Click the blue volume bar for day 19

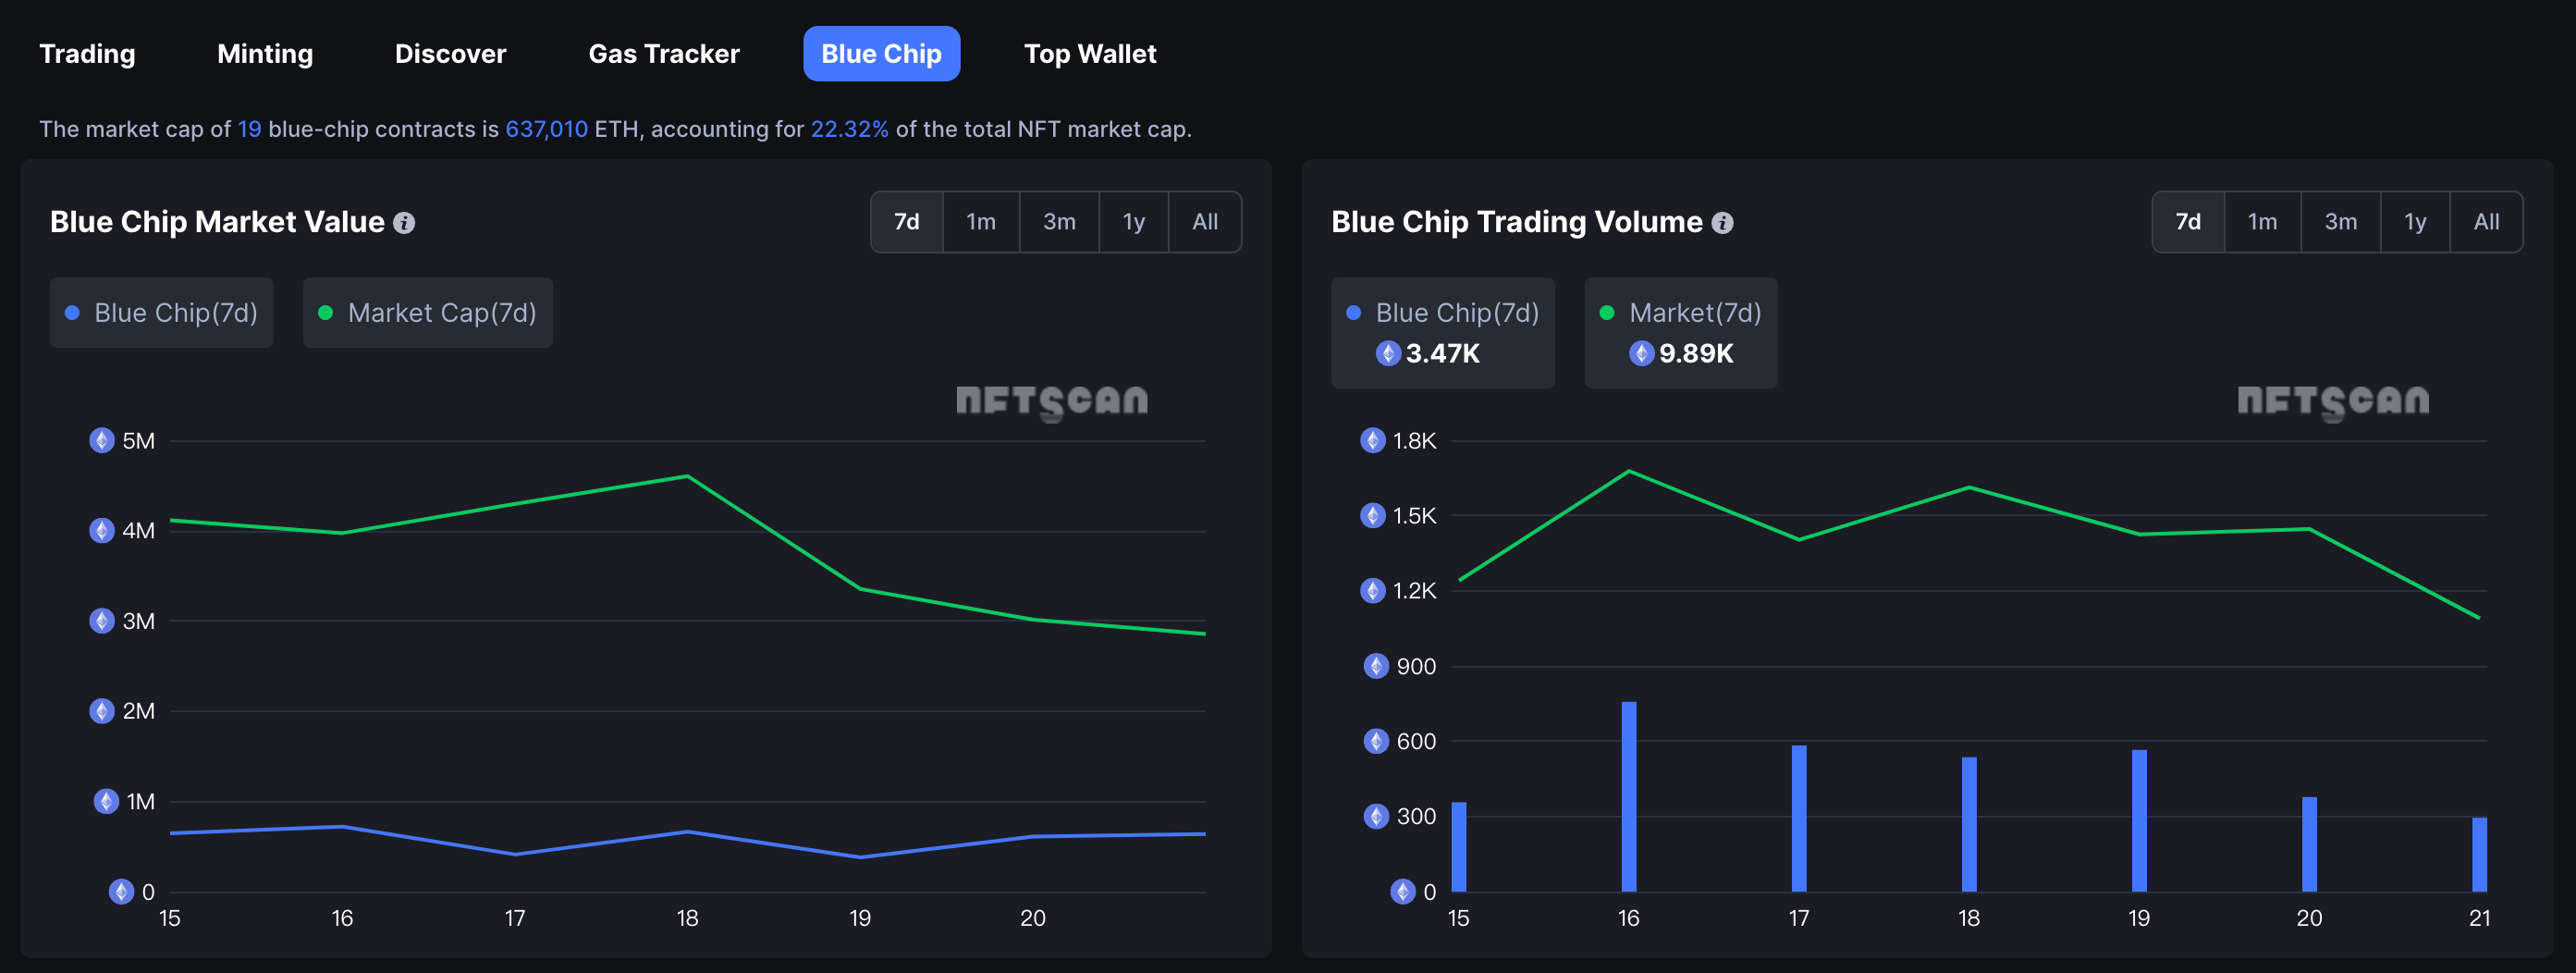(2139, 821)
